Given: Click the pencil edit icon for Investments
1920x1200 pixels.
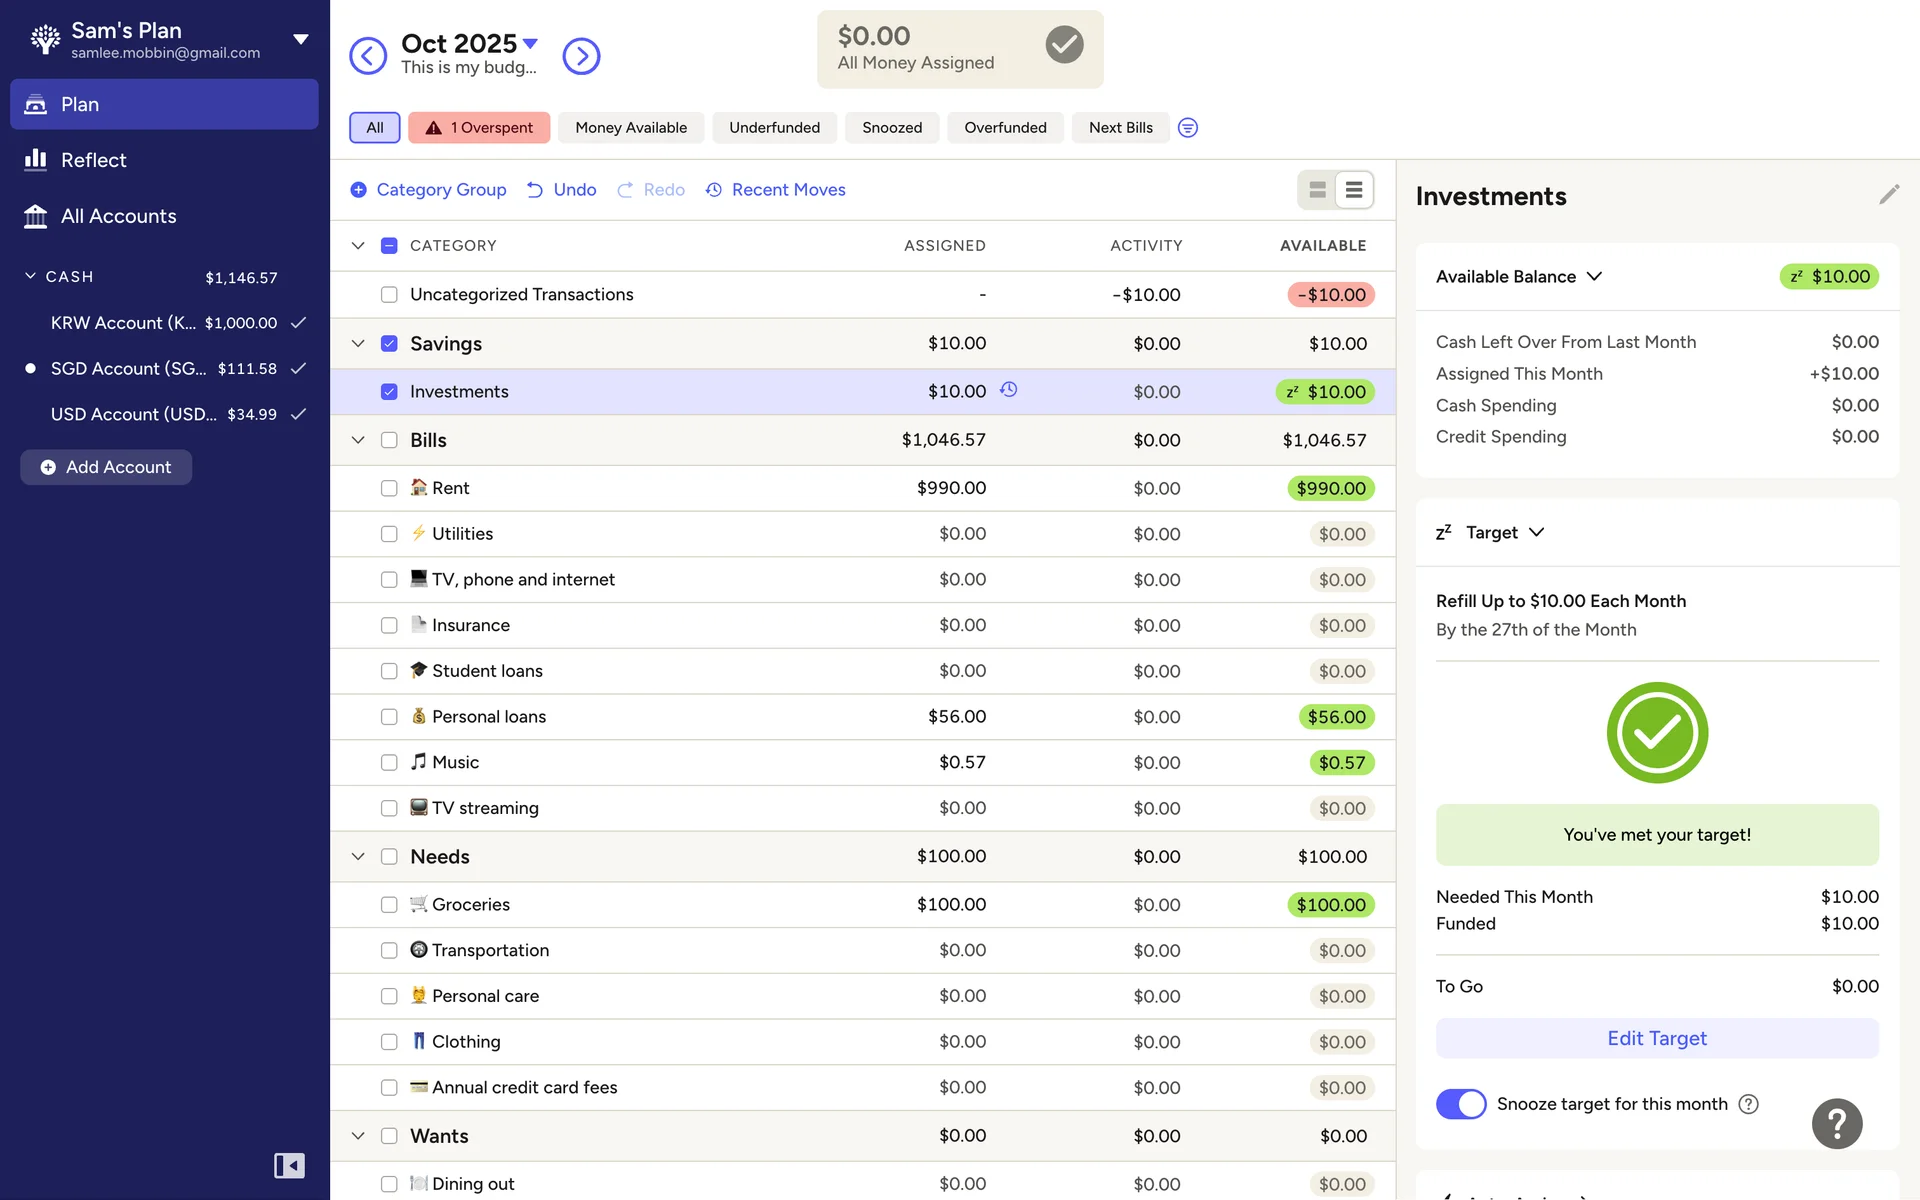Looking at the screenshot, I should click(1888, 195).
